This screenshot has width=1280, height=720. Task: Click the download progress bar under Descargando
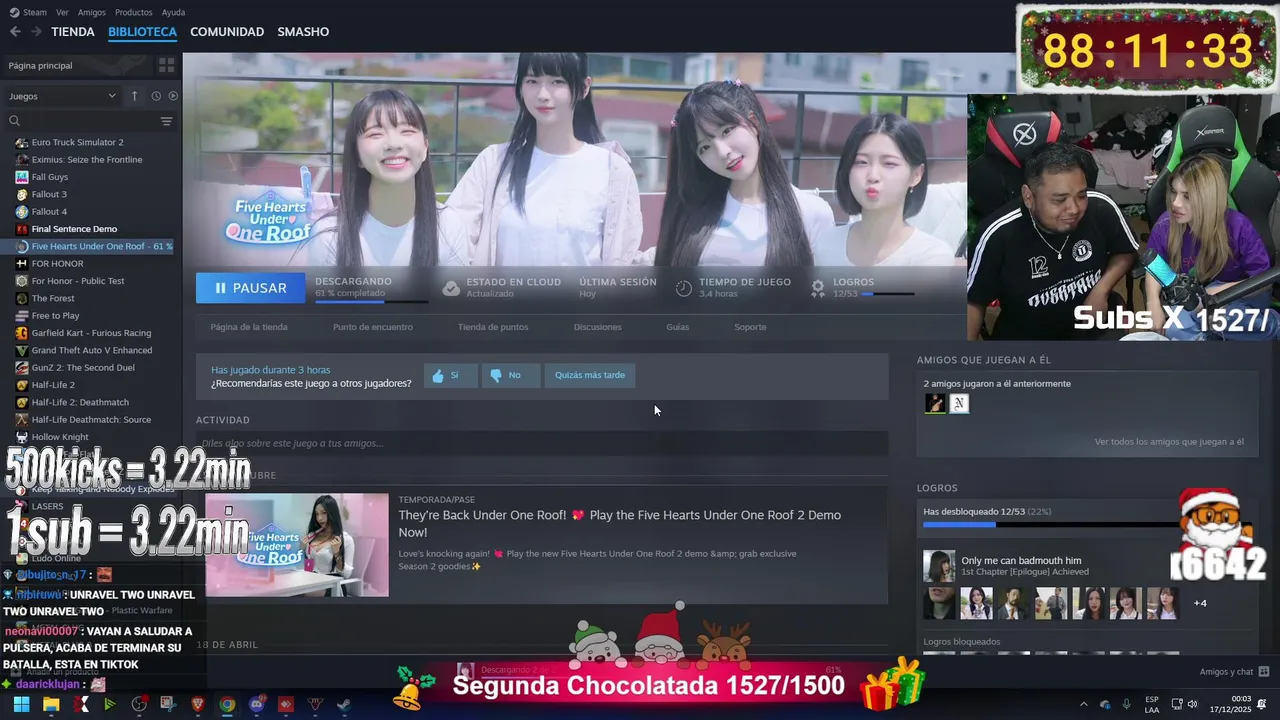(x=372, y=301)
